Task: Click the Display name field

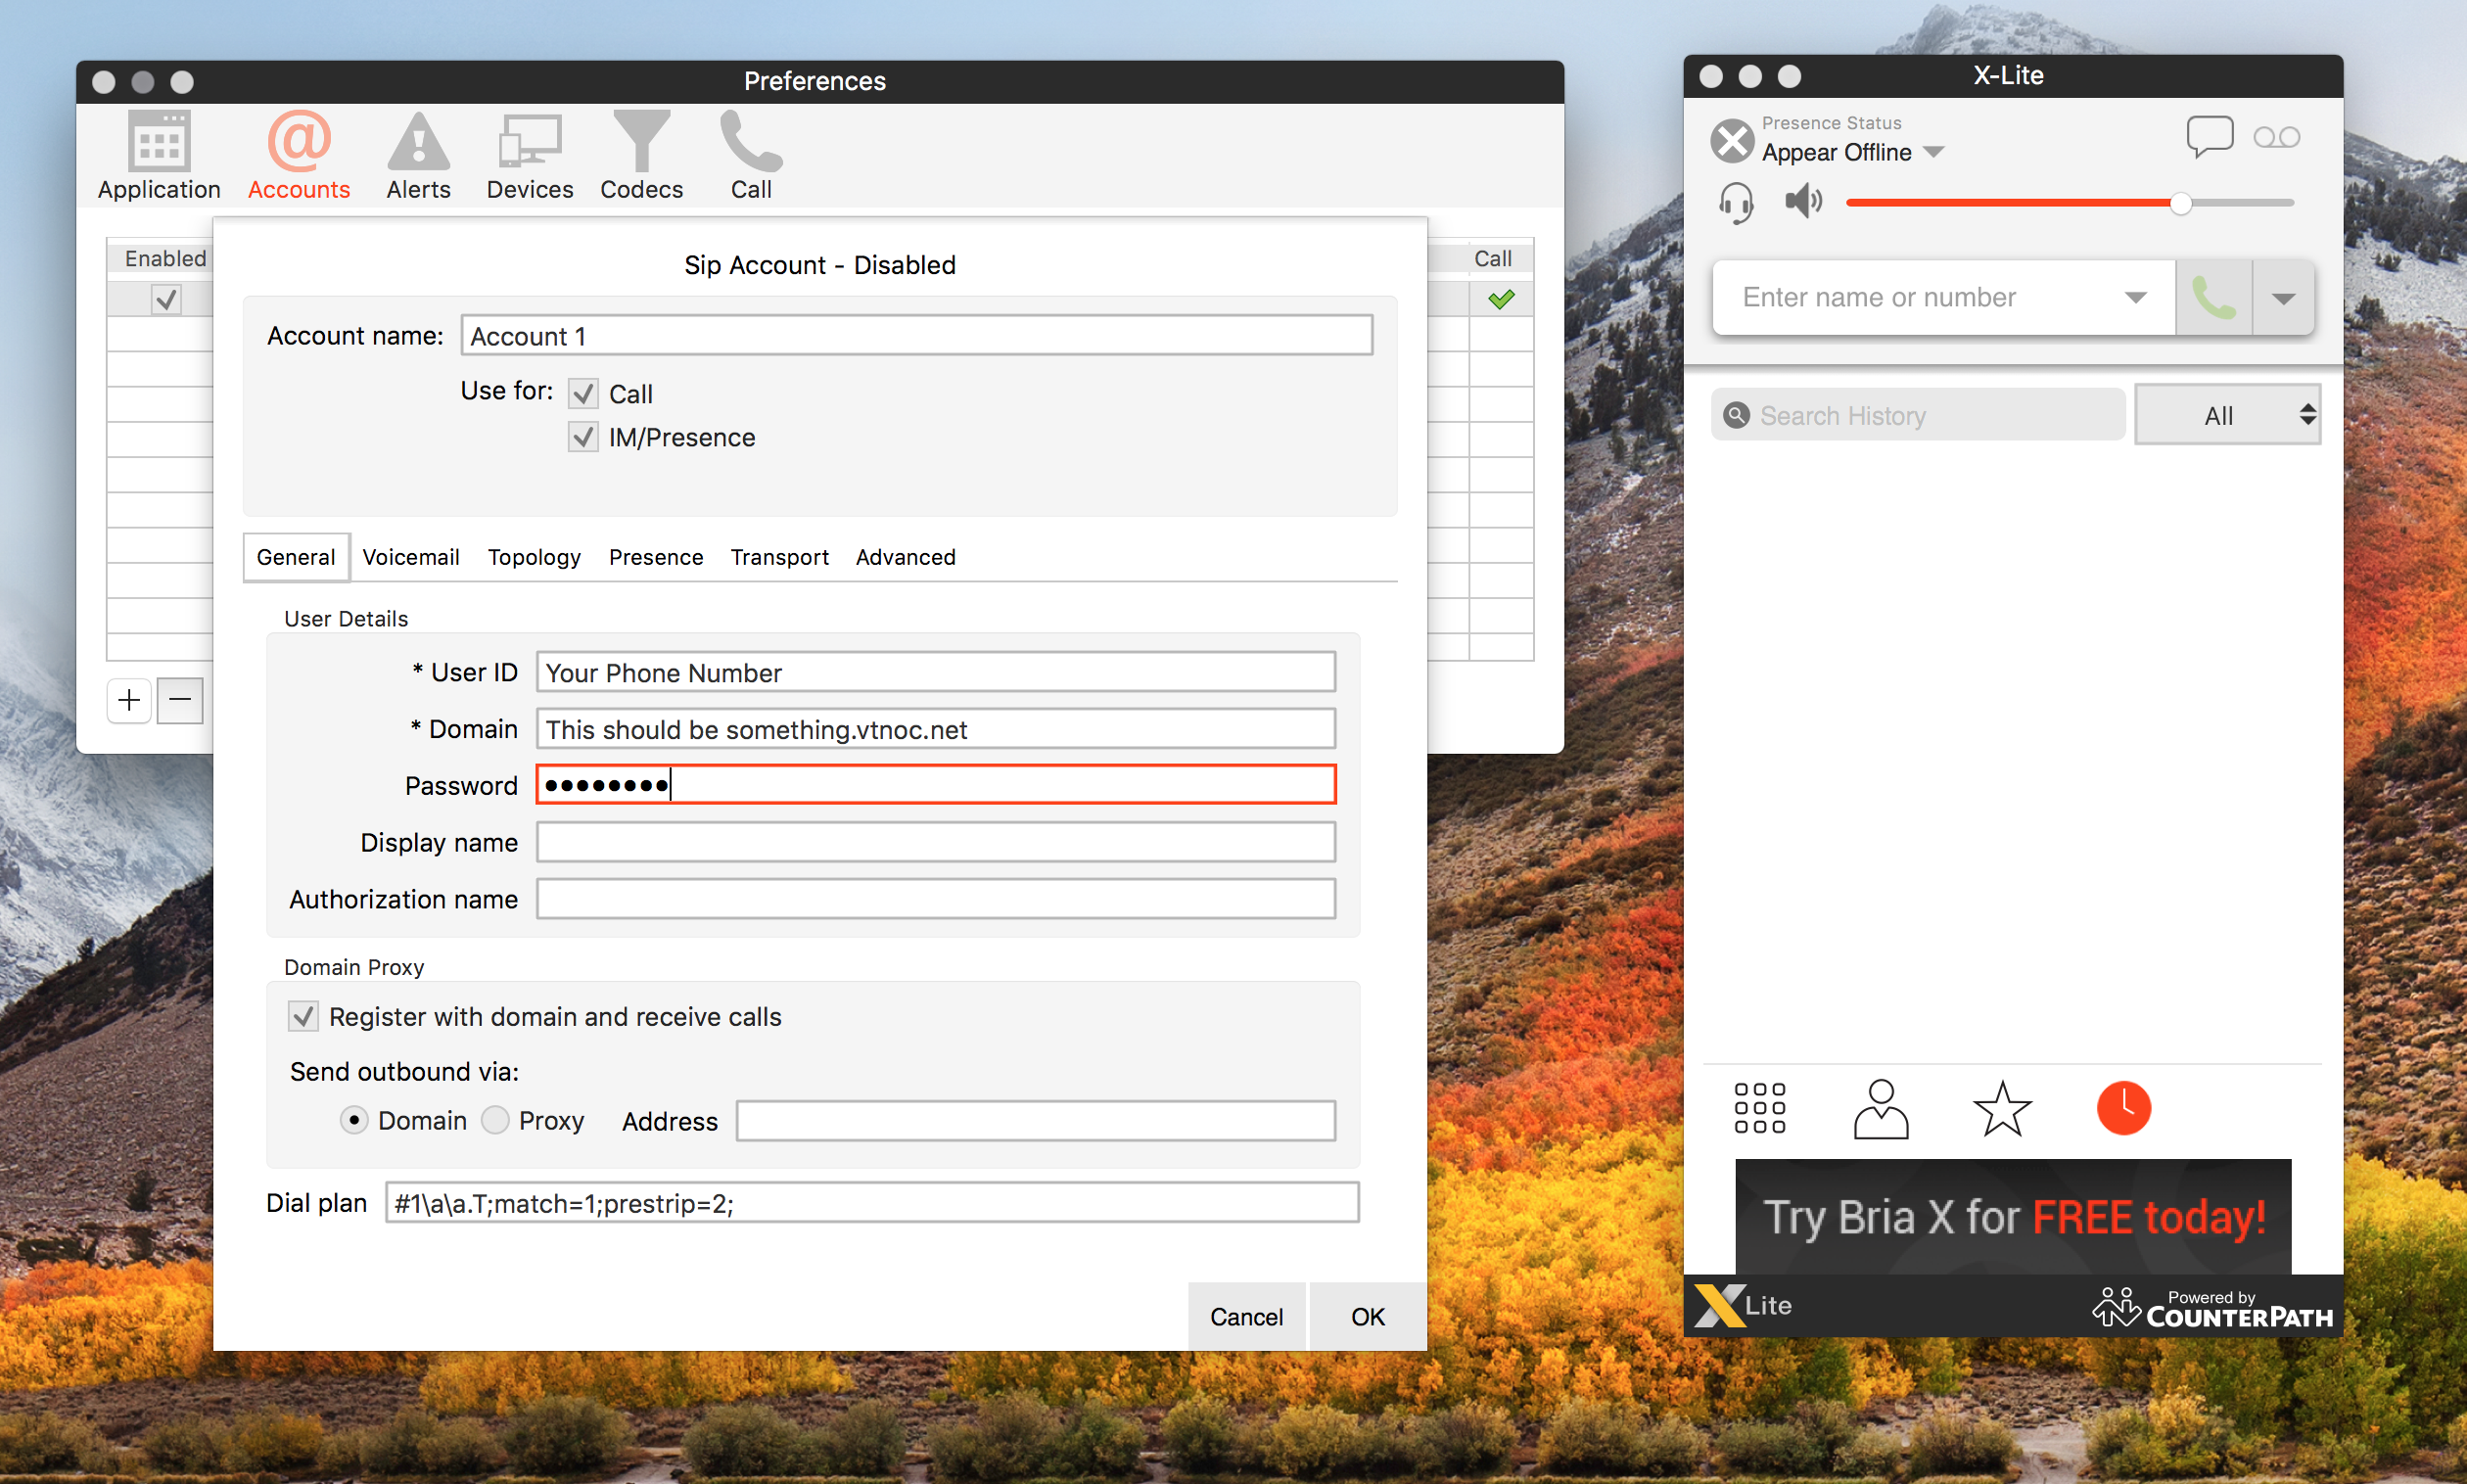Action: pyautogui.click(x=936, y=842)
